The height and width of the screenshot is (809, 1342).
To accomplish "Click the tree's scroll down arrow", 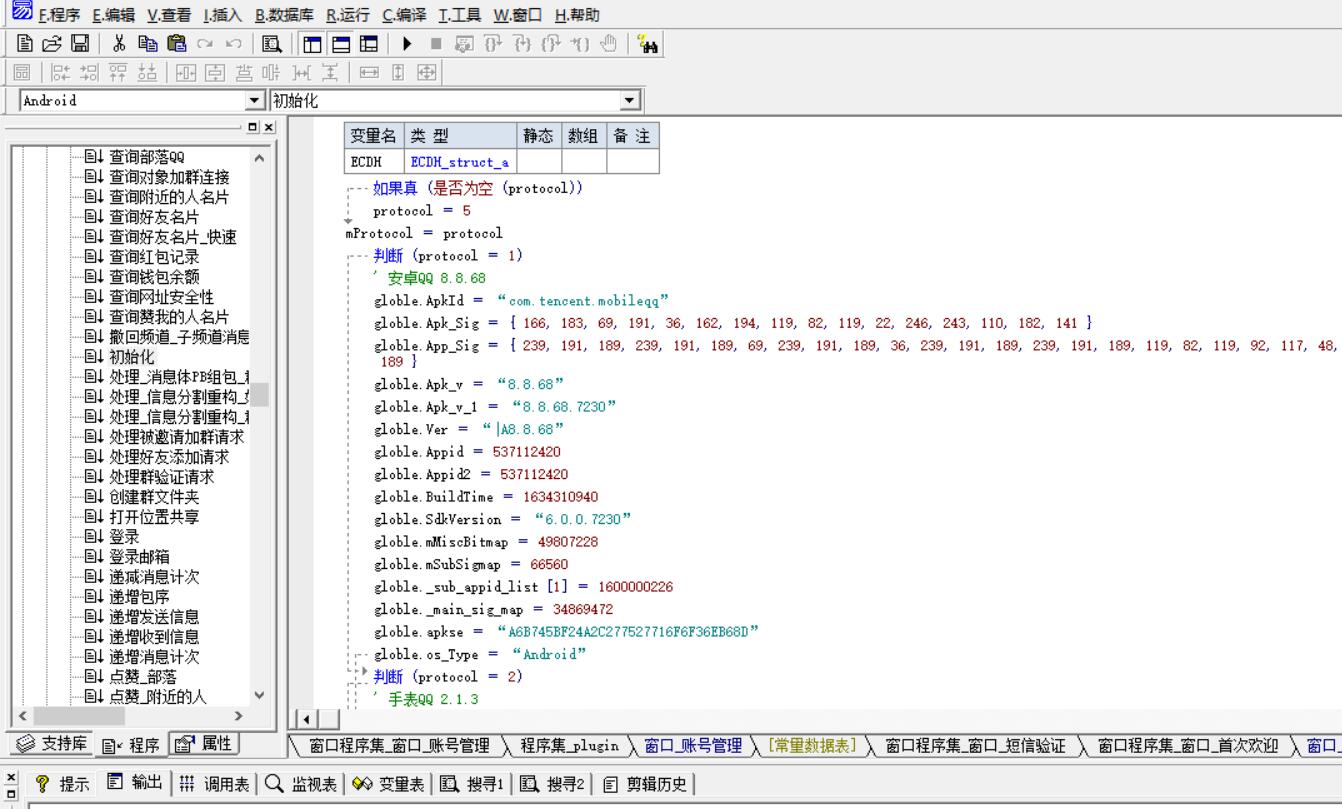I will tap(260, 696).
